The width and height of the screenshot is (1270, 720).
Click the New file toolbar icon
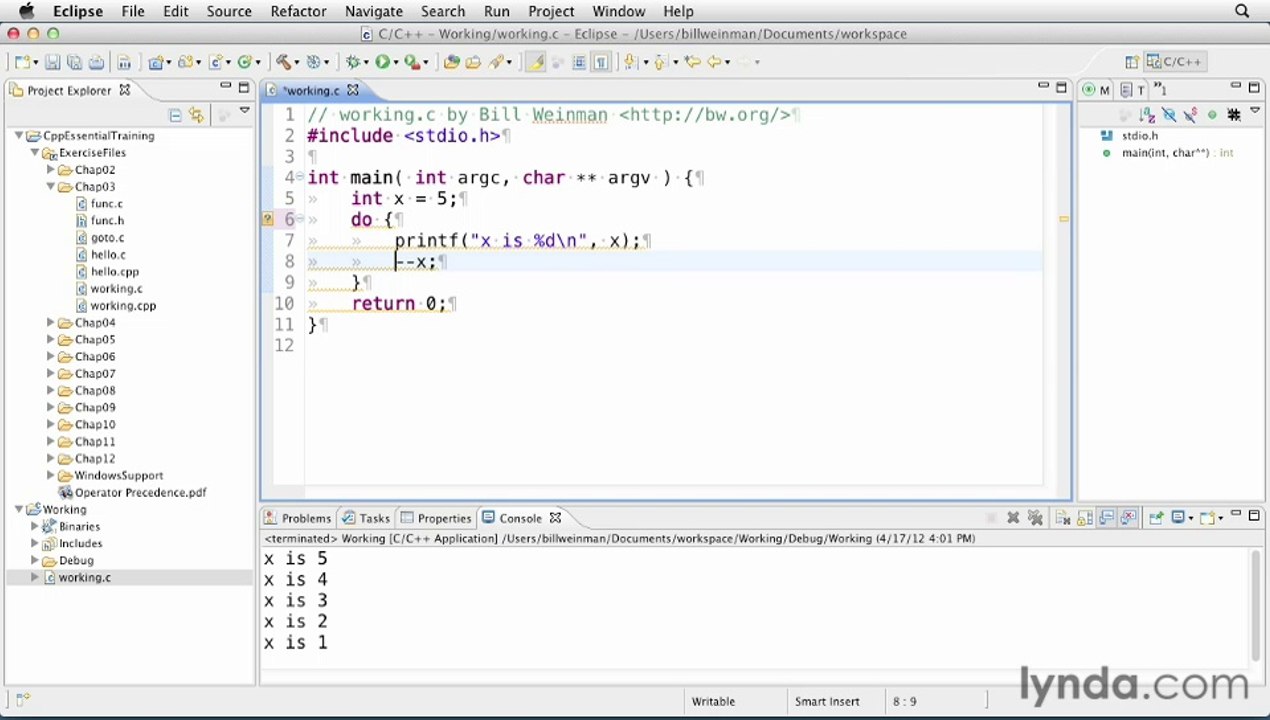click(x=21, y=62)
